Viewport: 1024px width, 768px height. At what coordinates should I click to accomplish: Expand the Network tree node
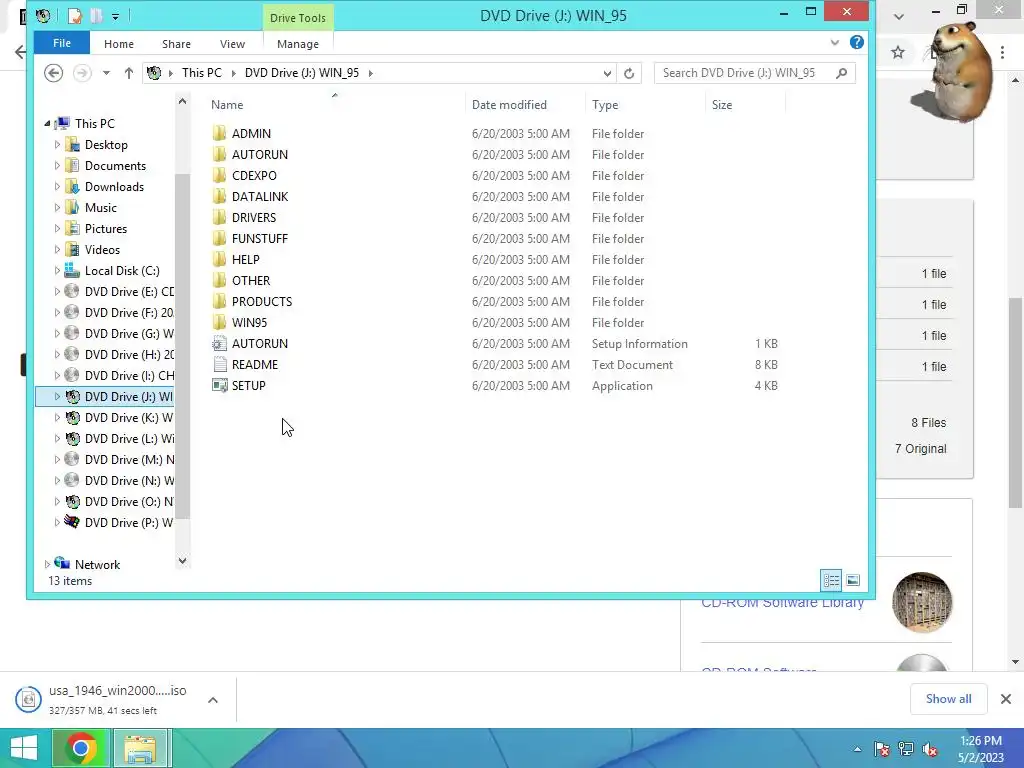pyautogui.click(x=47, y=564)
